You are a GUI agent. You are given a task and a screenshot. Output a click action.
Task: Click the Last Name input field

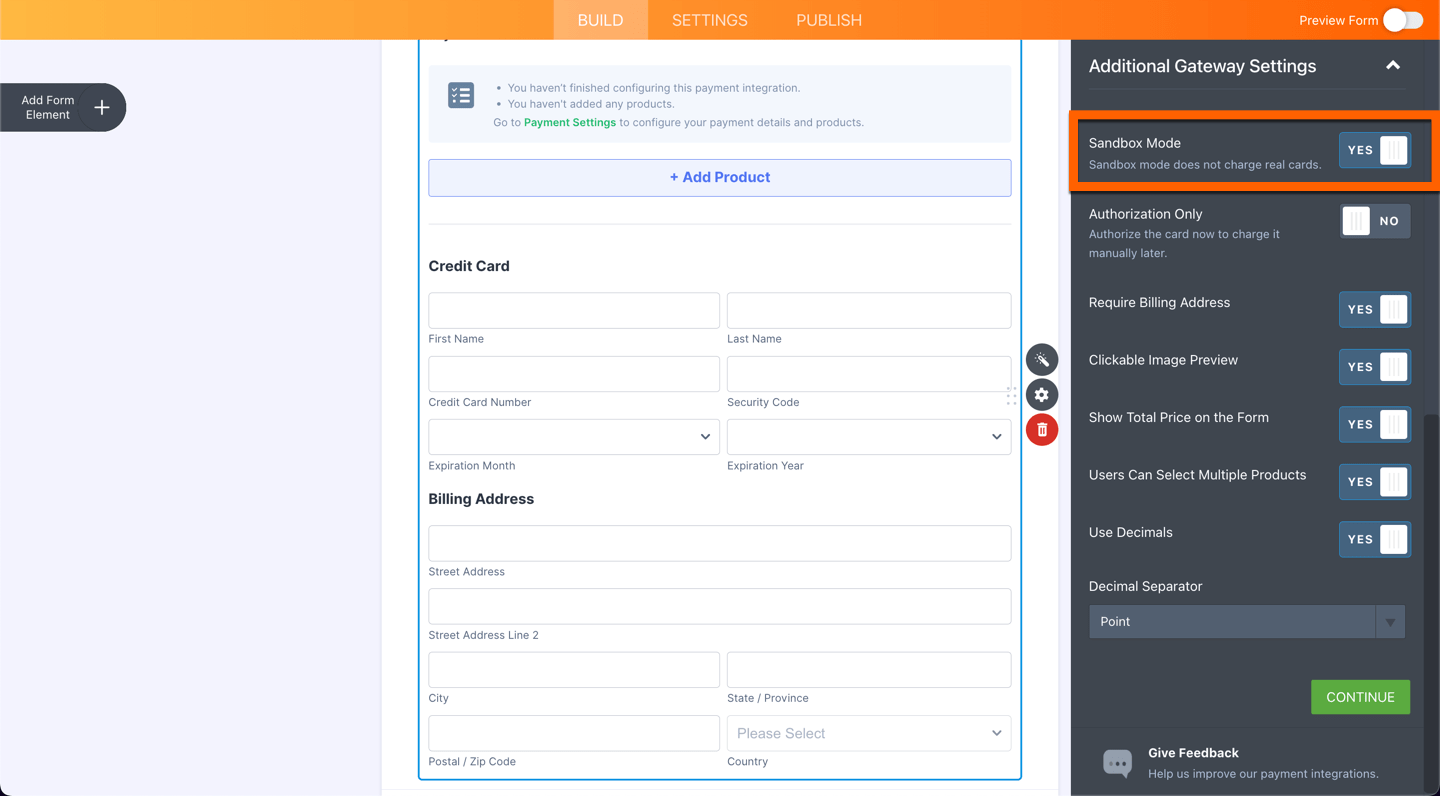869,310
